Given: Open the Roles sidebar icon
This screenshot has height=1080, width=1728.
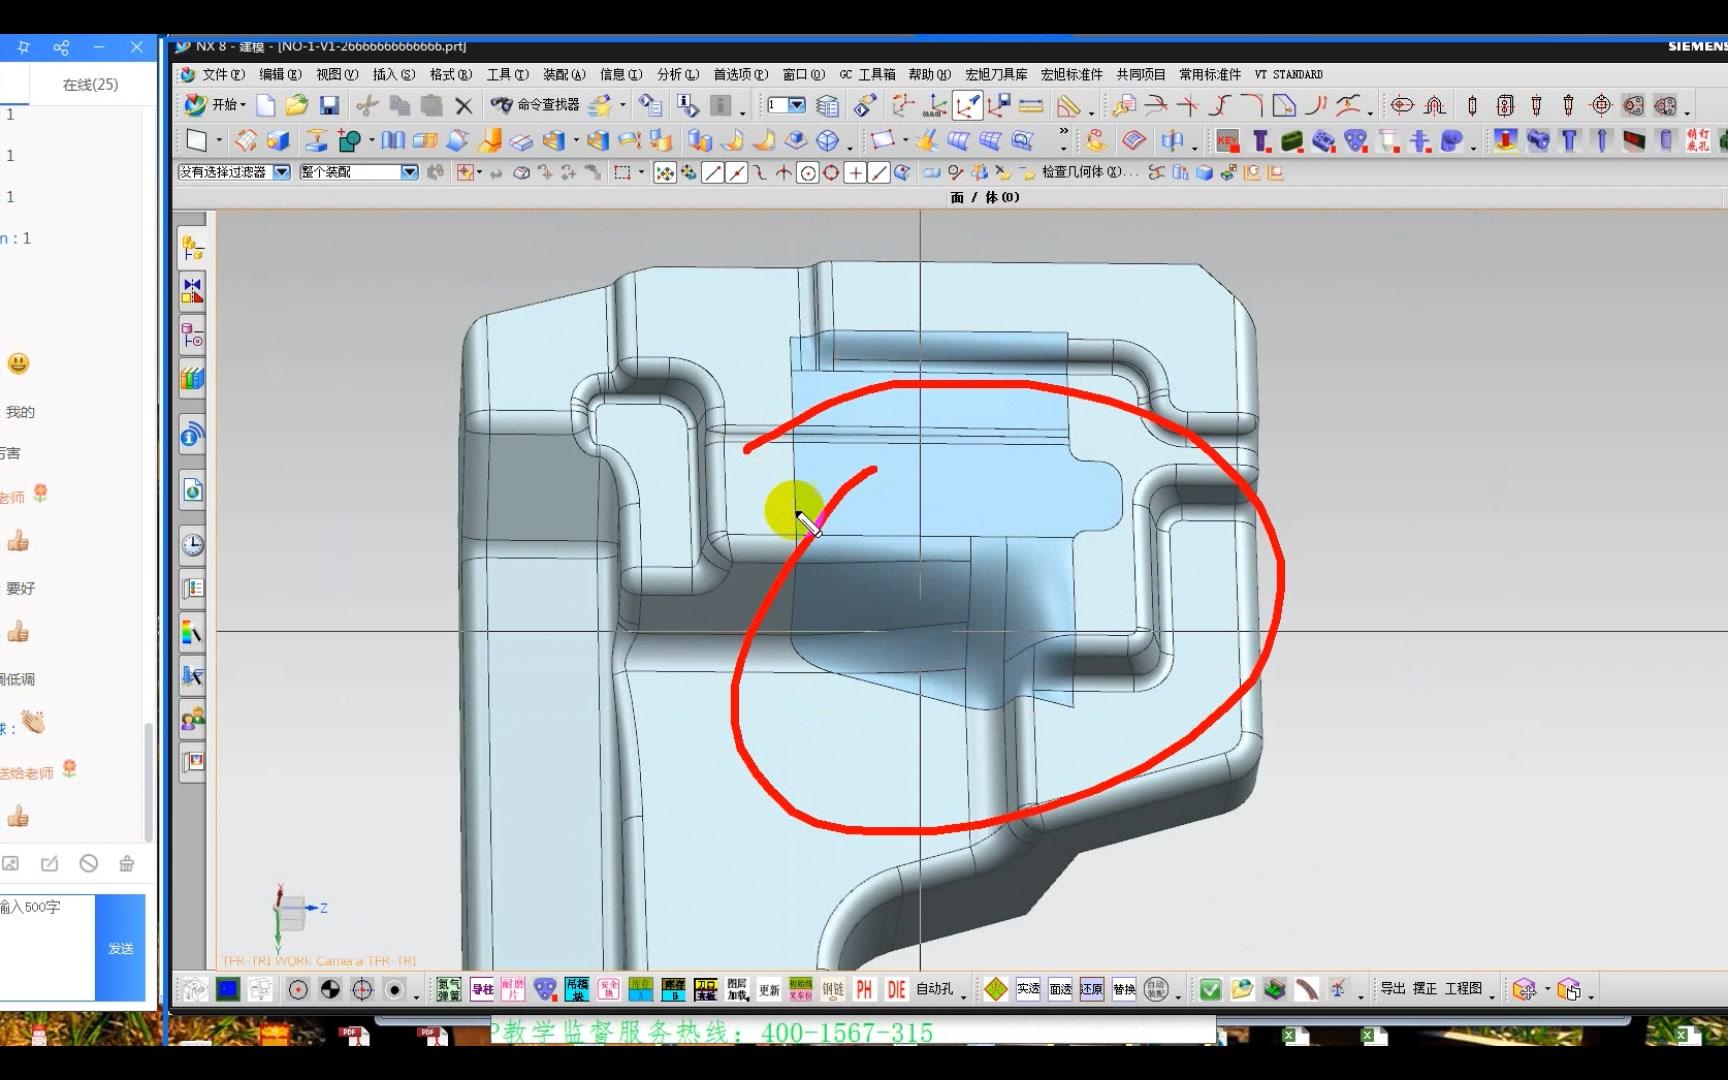Looking at the screenshot, I should coord(192,718).
